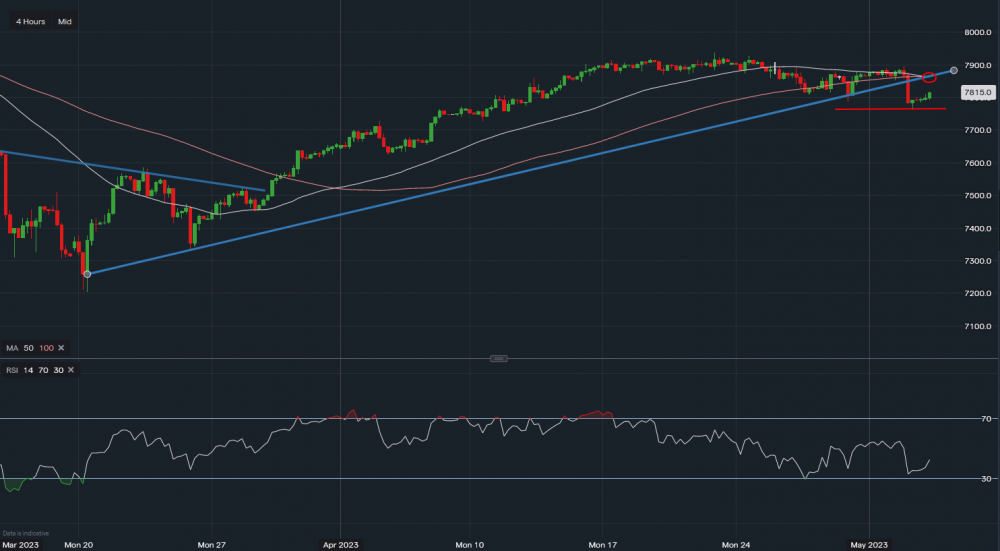The height and width of the screenshot is (551, 1000).
Task: Select the short descending blue trendline
Action: 130,170
